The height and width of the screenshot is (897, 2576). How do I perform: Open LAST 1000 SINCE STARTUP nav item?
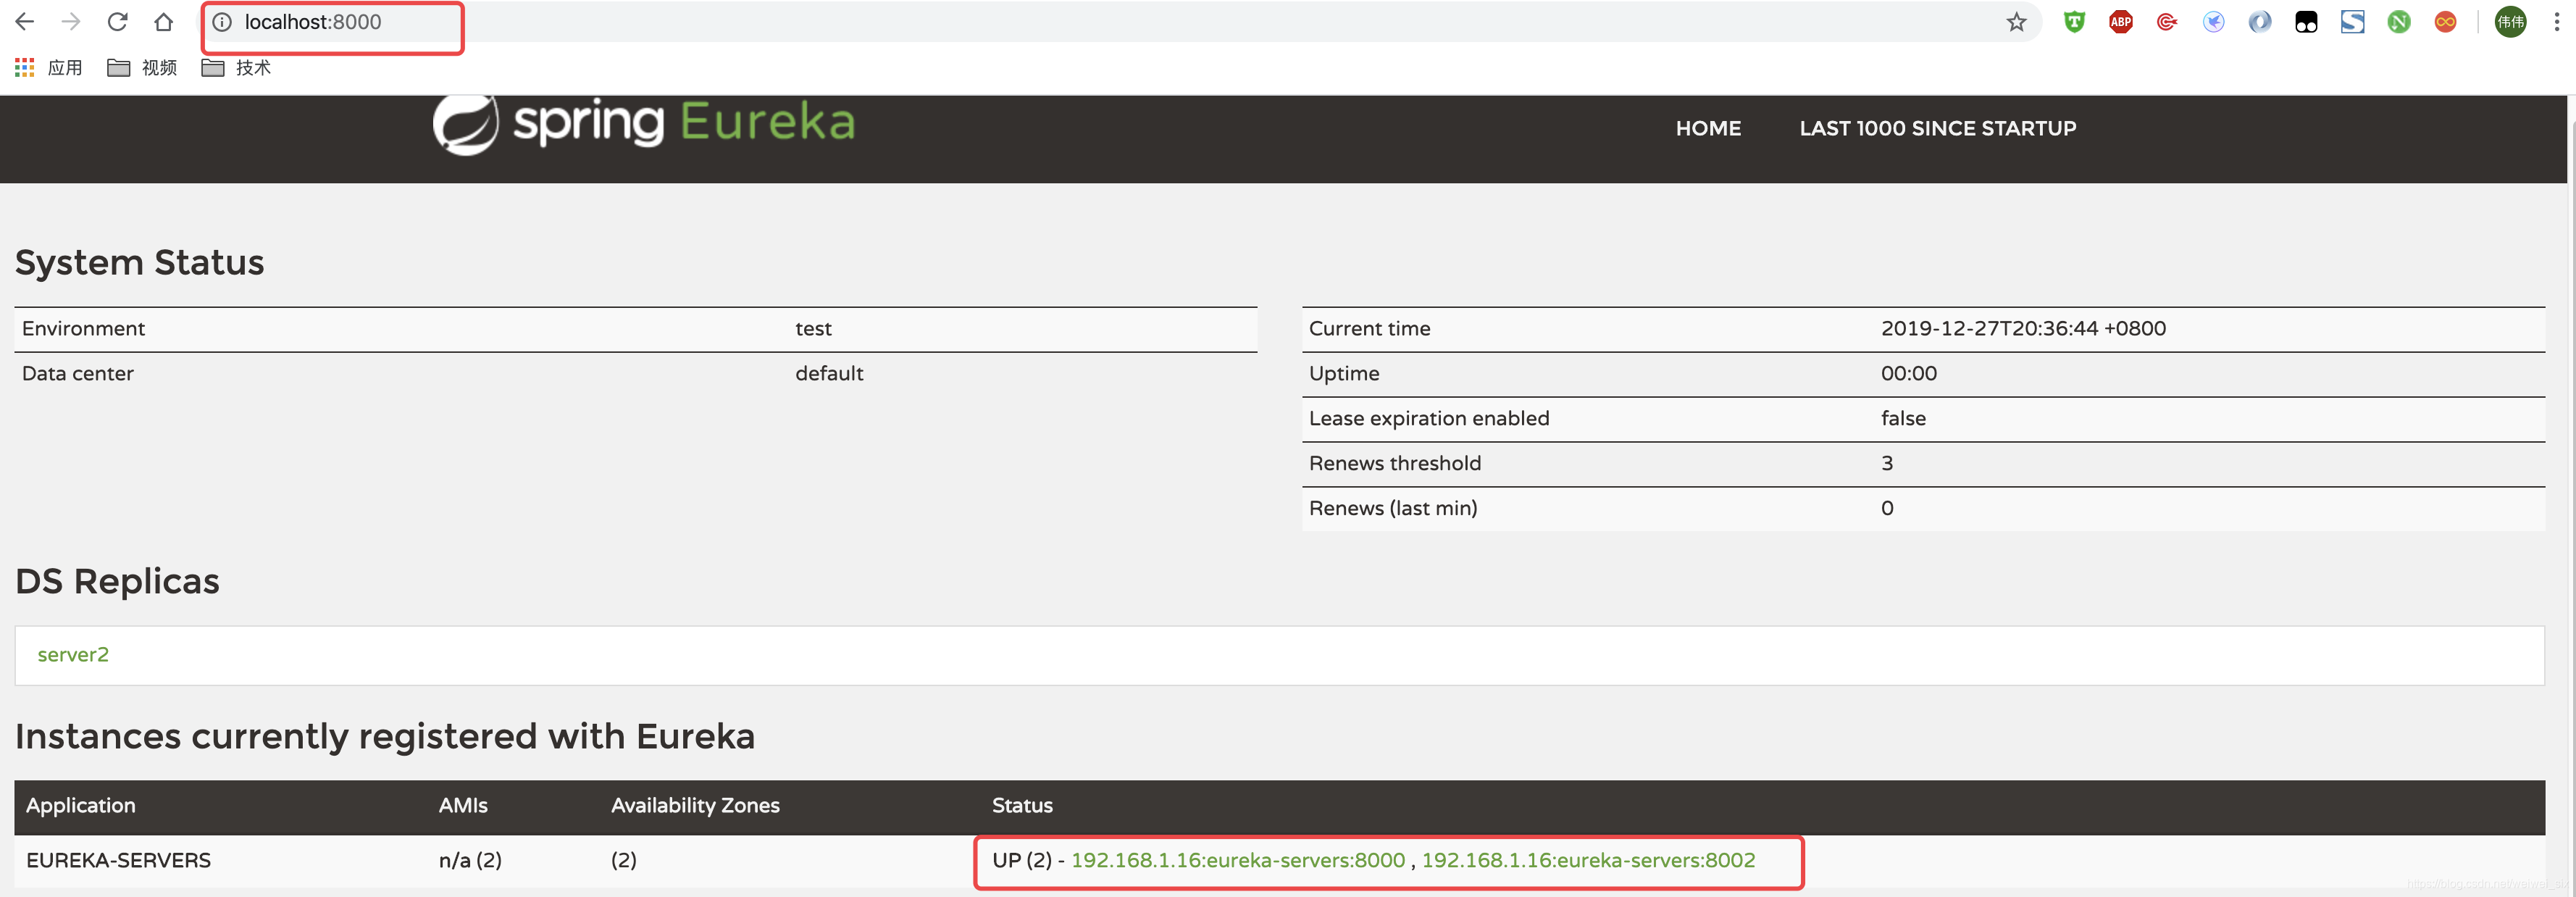[x=1937, y=128]
